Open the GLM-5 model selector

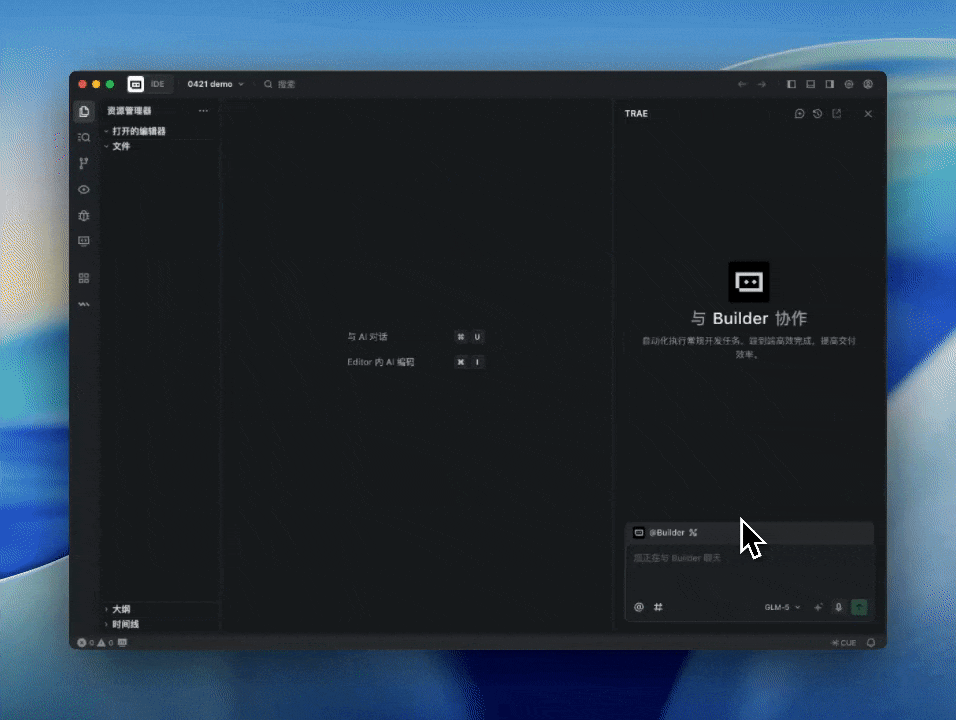782,607
